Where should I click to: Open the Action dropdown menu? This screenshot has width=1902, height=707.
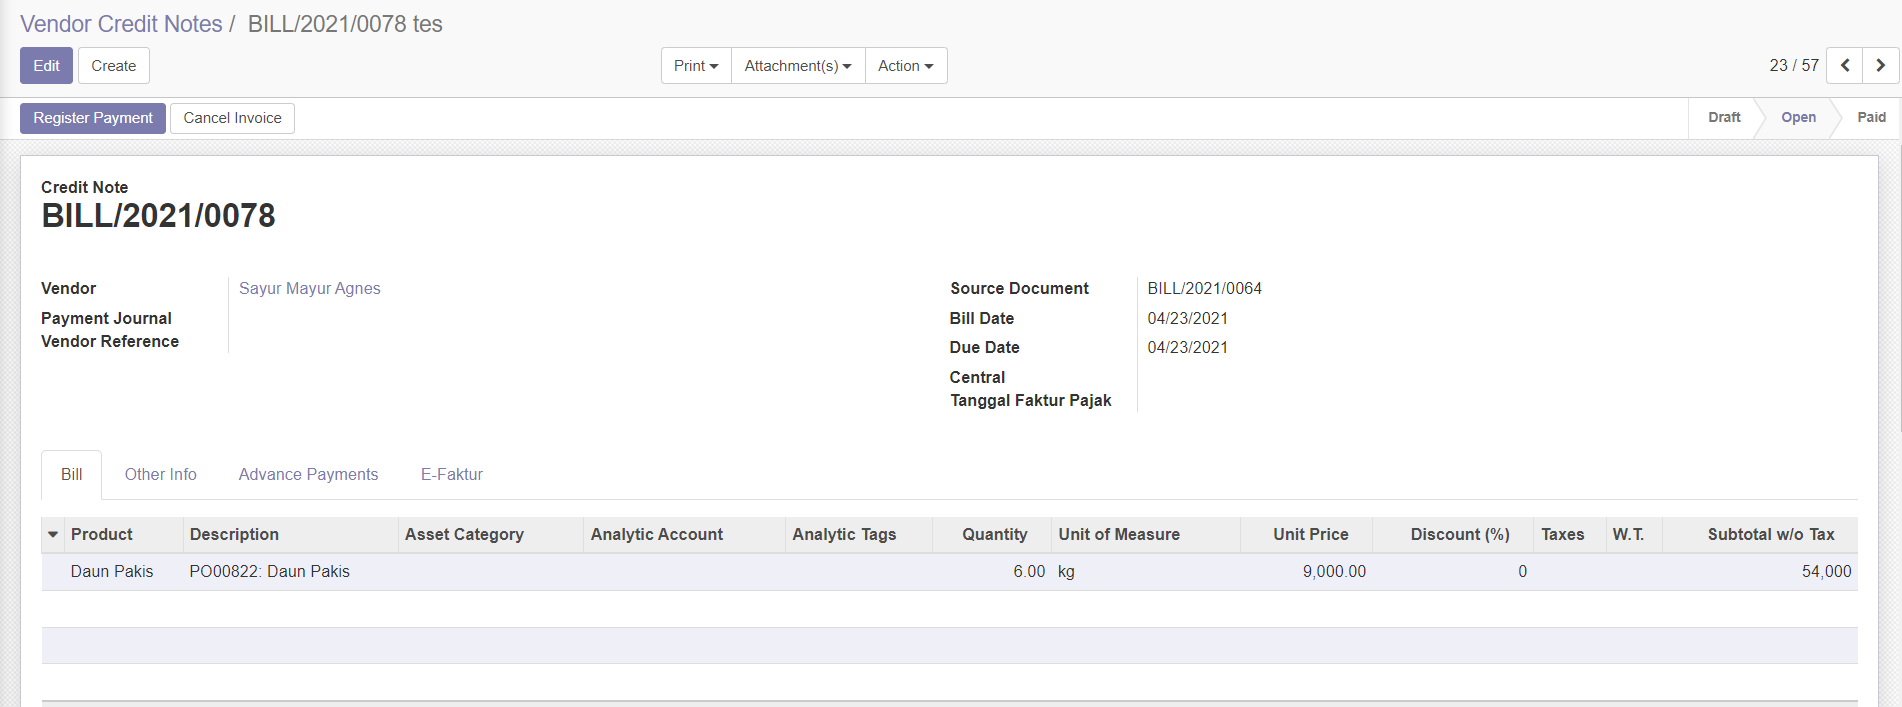905,66
